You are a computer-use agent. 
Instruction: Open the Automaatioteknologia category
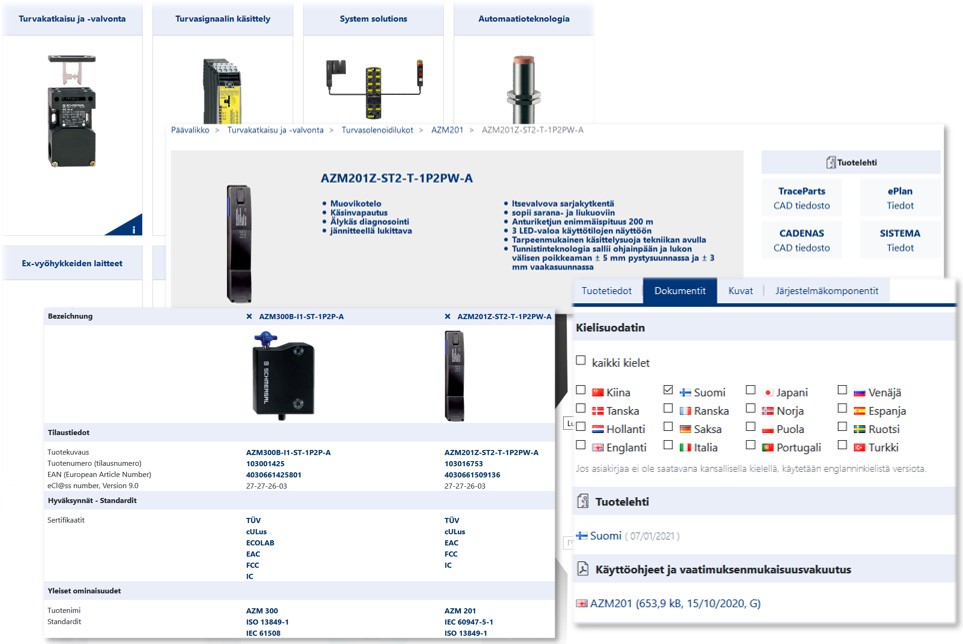524,19
